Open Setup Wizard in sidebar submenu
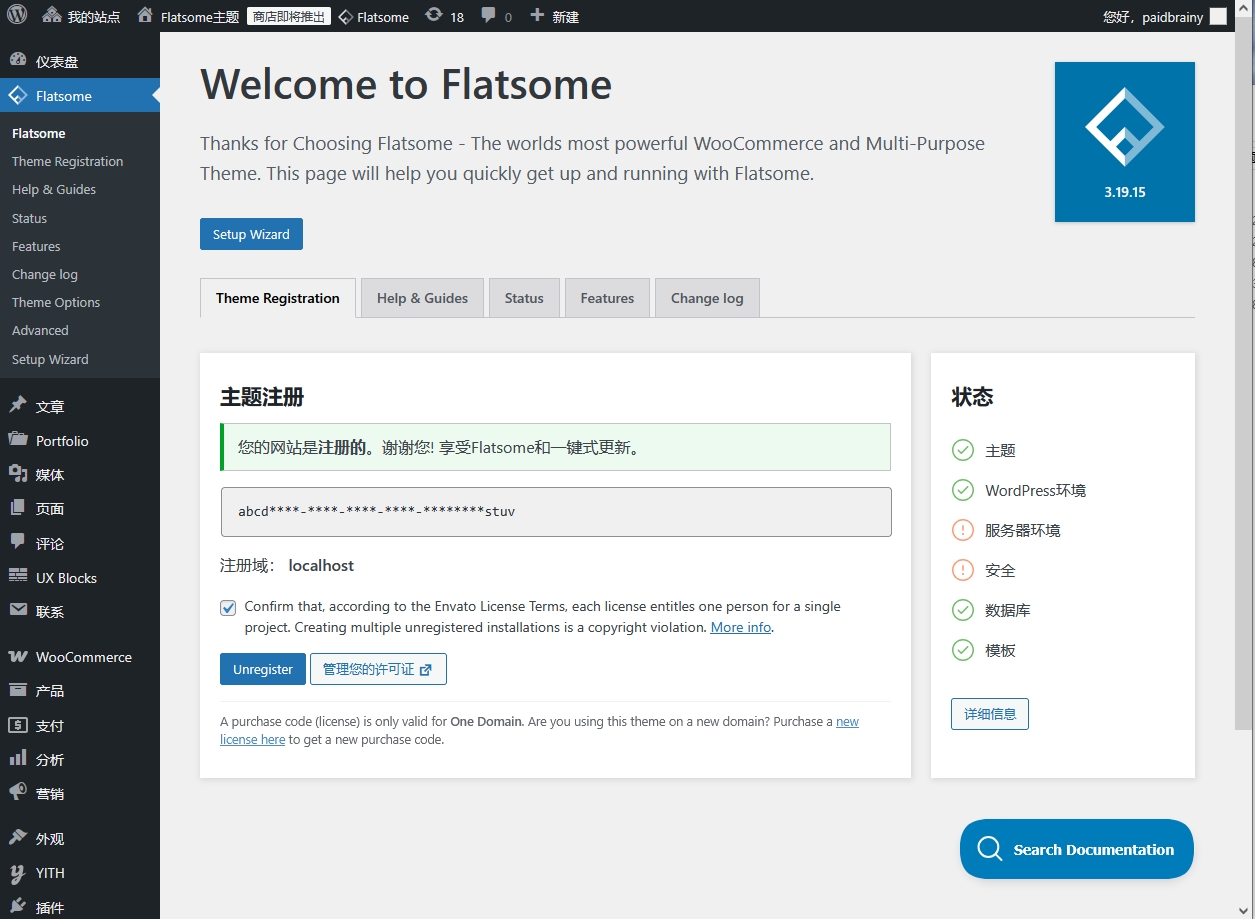The image size is (1255, 919). coord(50,359)
